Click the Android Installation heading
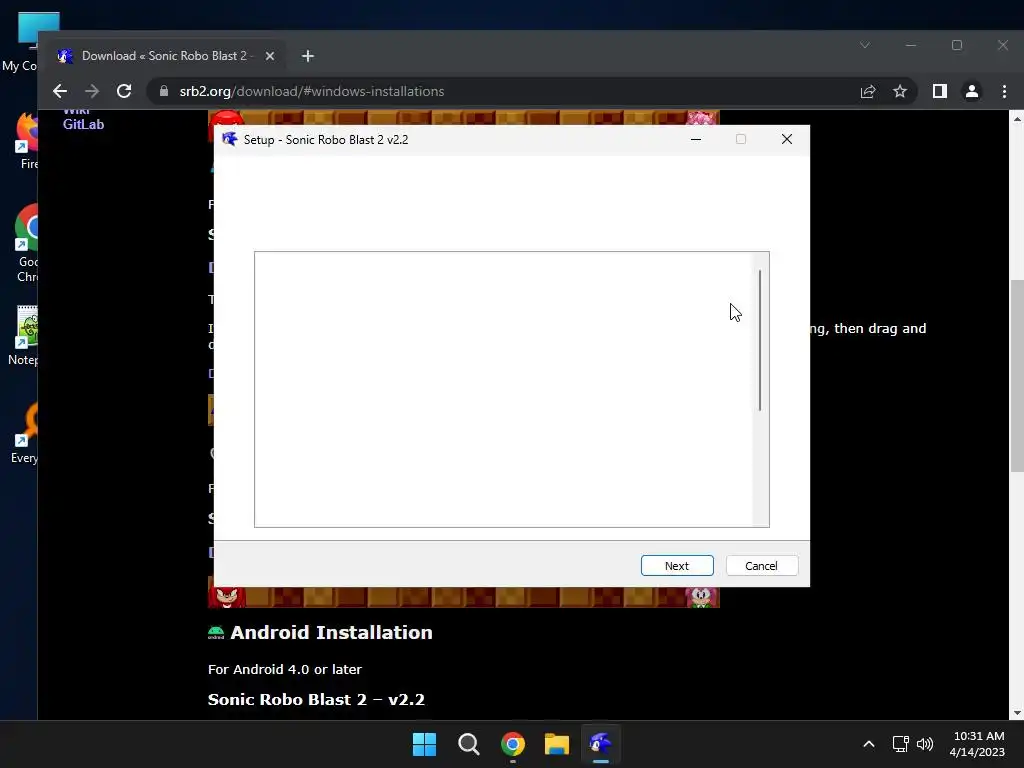Screen dimensions: 1024x768 coord(331,632)
